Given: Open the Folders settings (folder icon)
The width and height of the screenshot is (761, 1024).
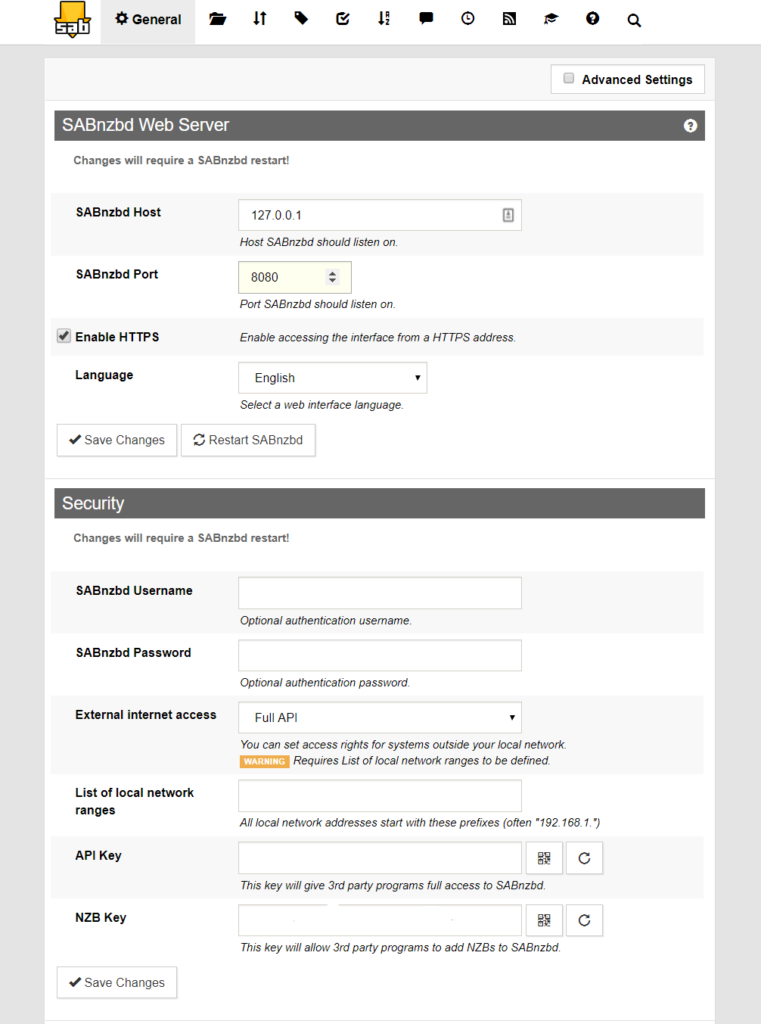Looking at the screenshot, I should pyautogui.click(x=218, y=19).
